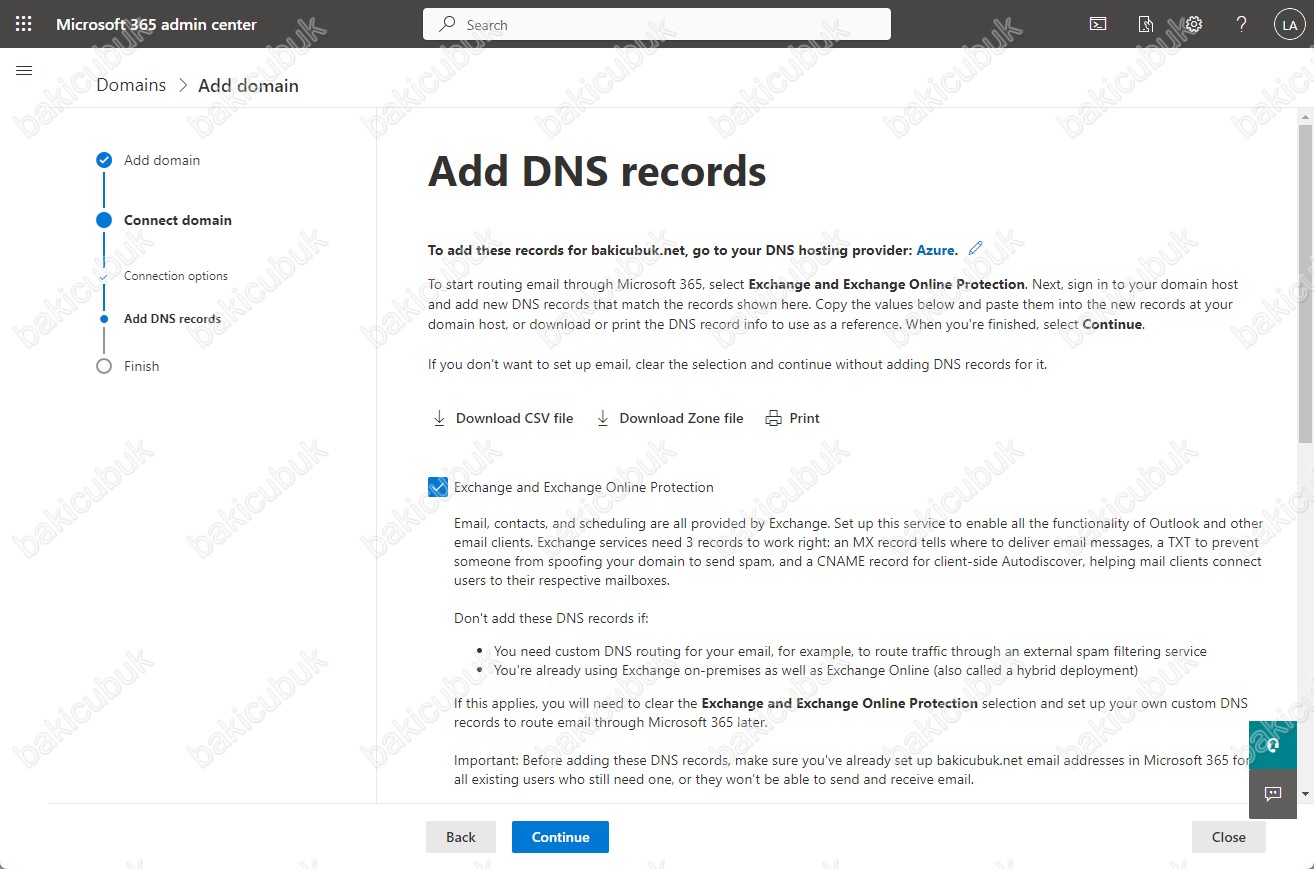Open the settings gear icon
Screen dimensions: 1314x869
(x=1193, y=24)
